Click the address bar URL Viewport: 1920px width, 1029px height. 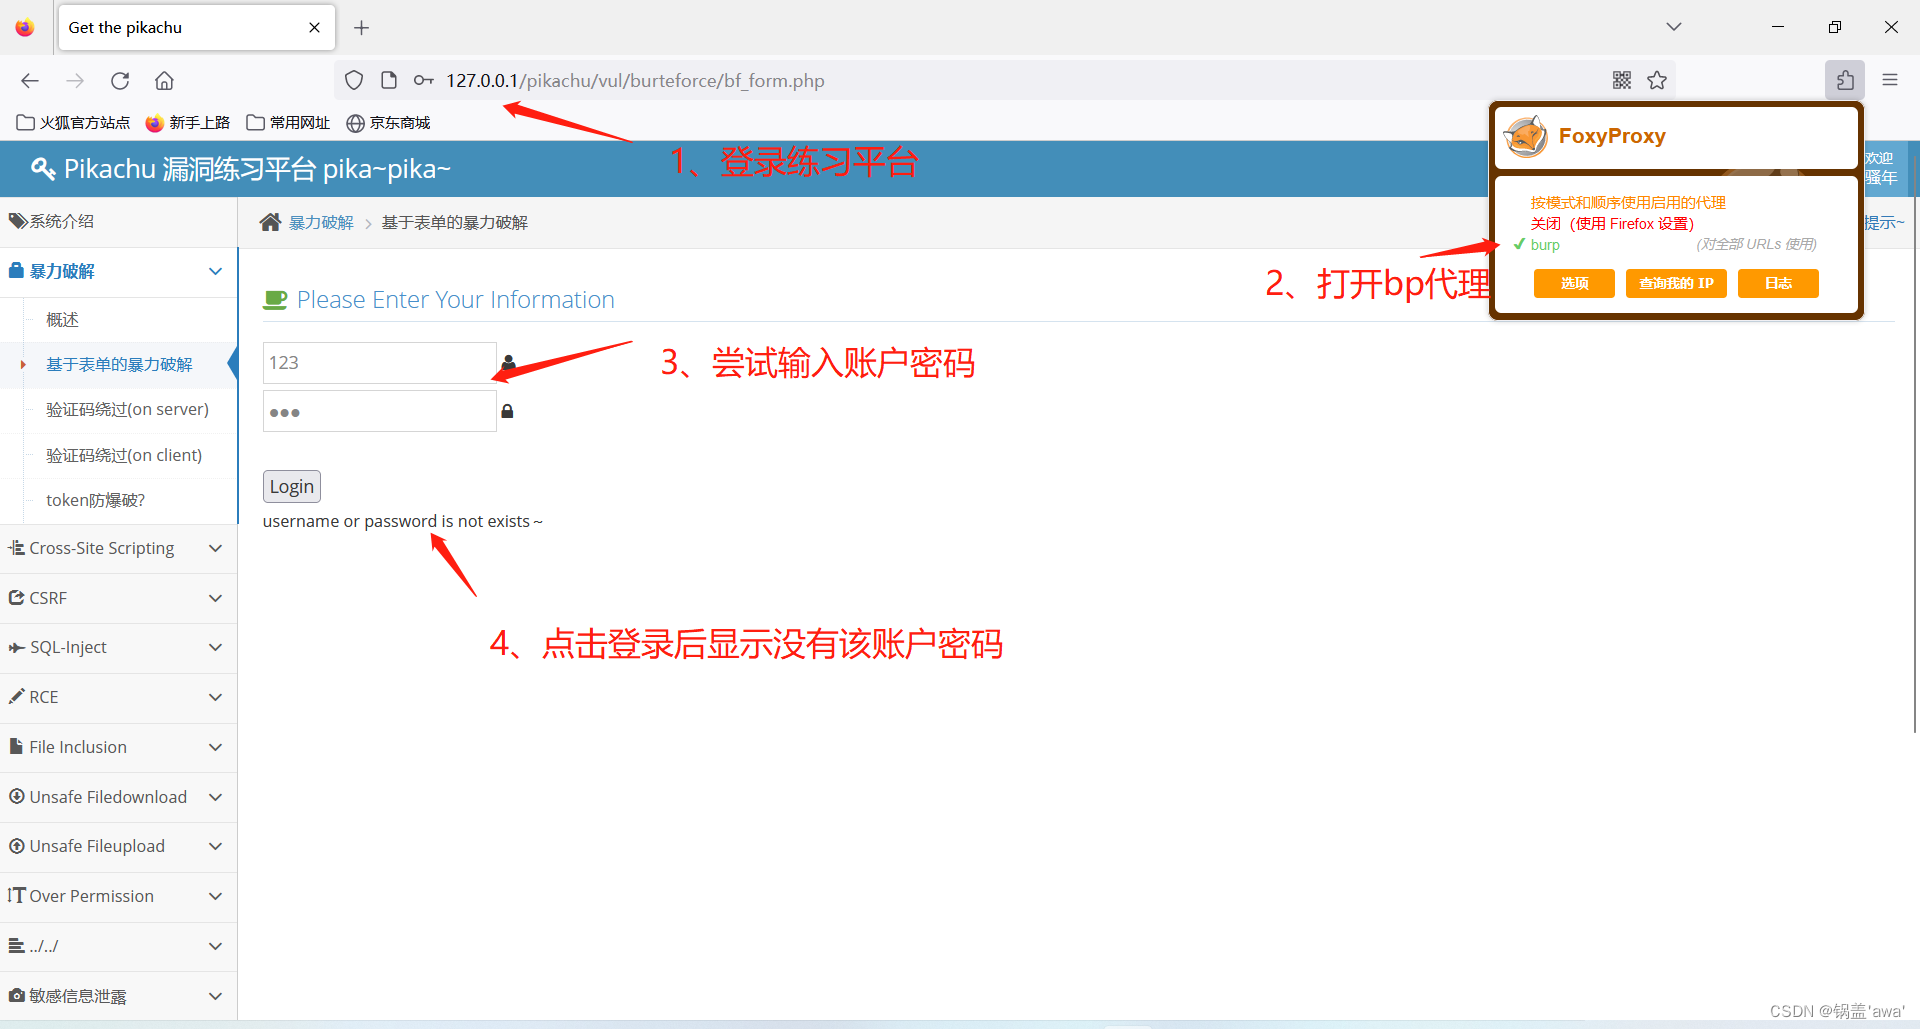[635, 81]
